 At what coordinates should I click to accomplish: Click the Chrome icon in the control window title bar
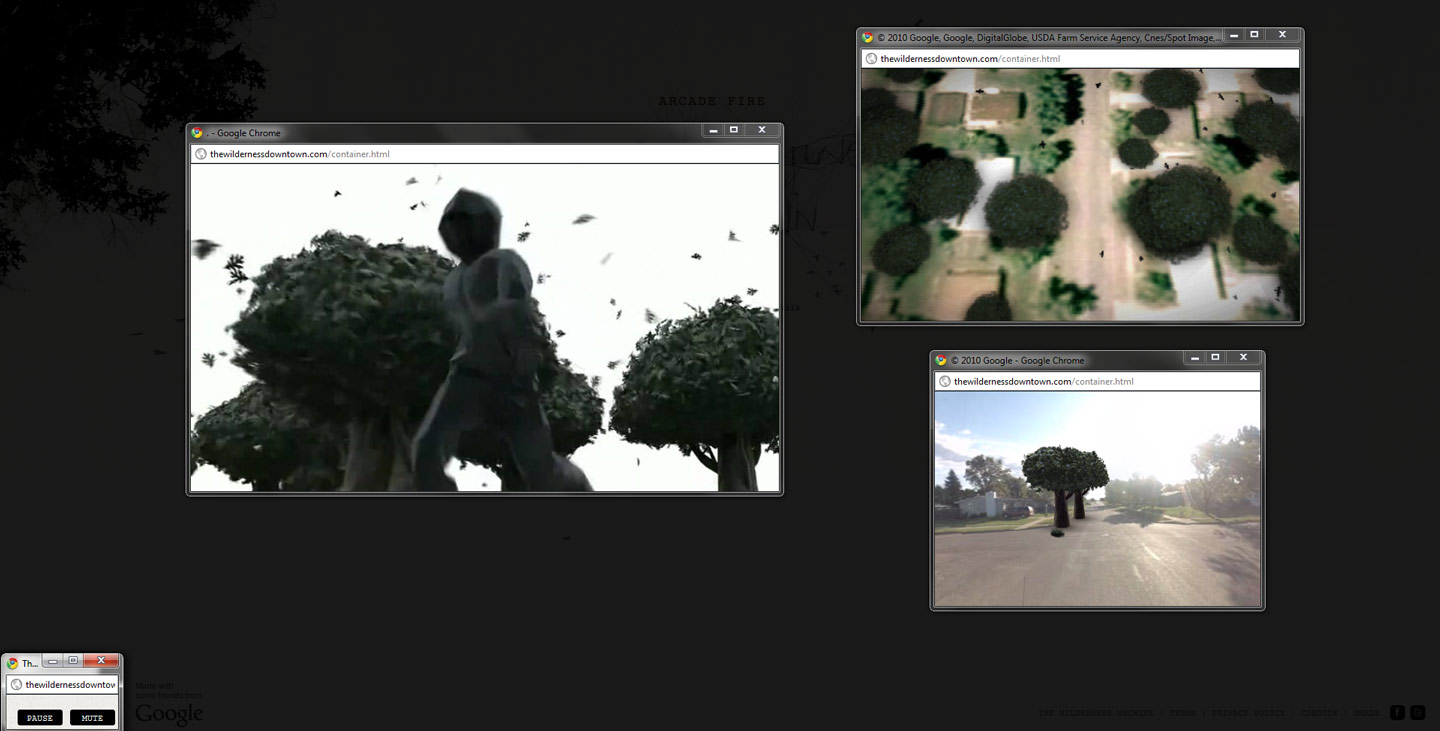click(12, 663)
